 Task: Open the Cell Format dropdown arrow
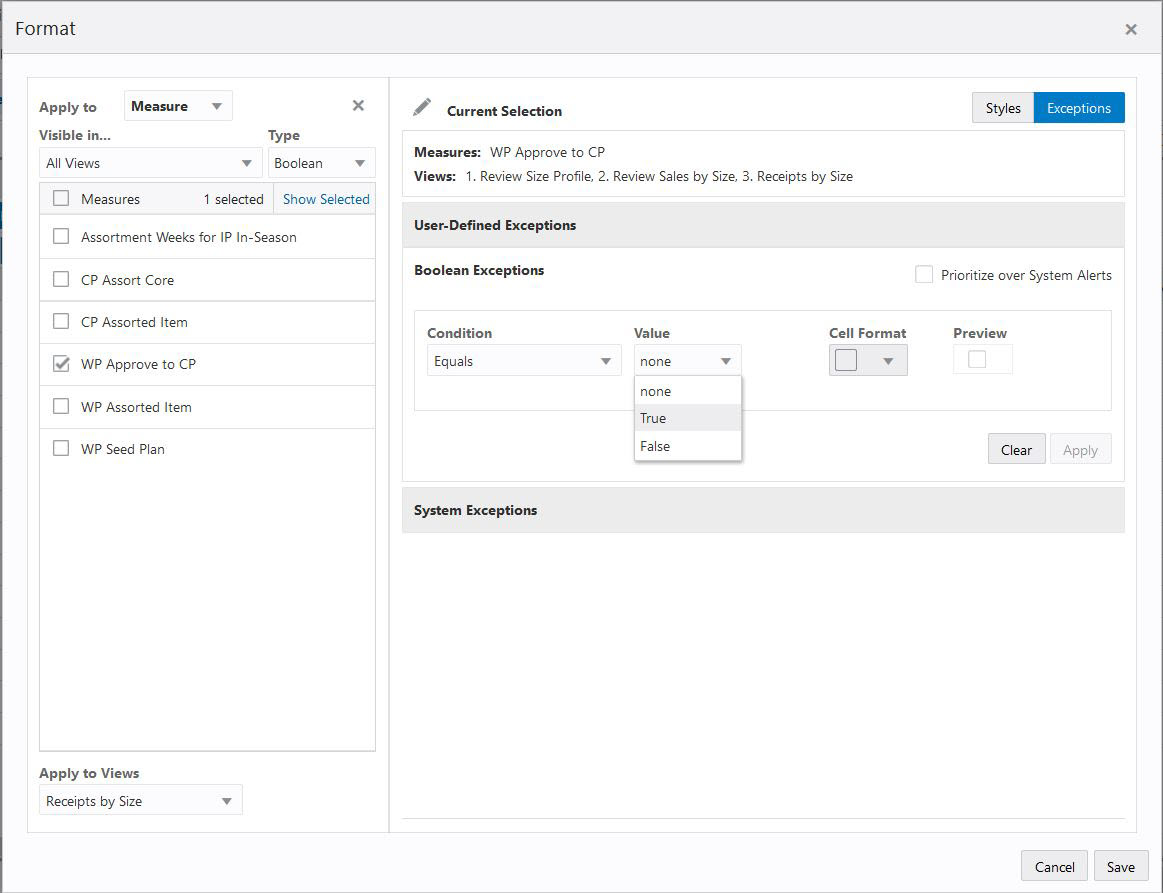click(888, 361)
